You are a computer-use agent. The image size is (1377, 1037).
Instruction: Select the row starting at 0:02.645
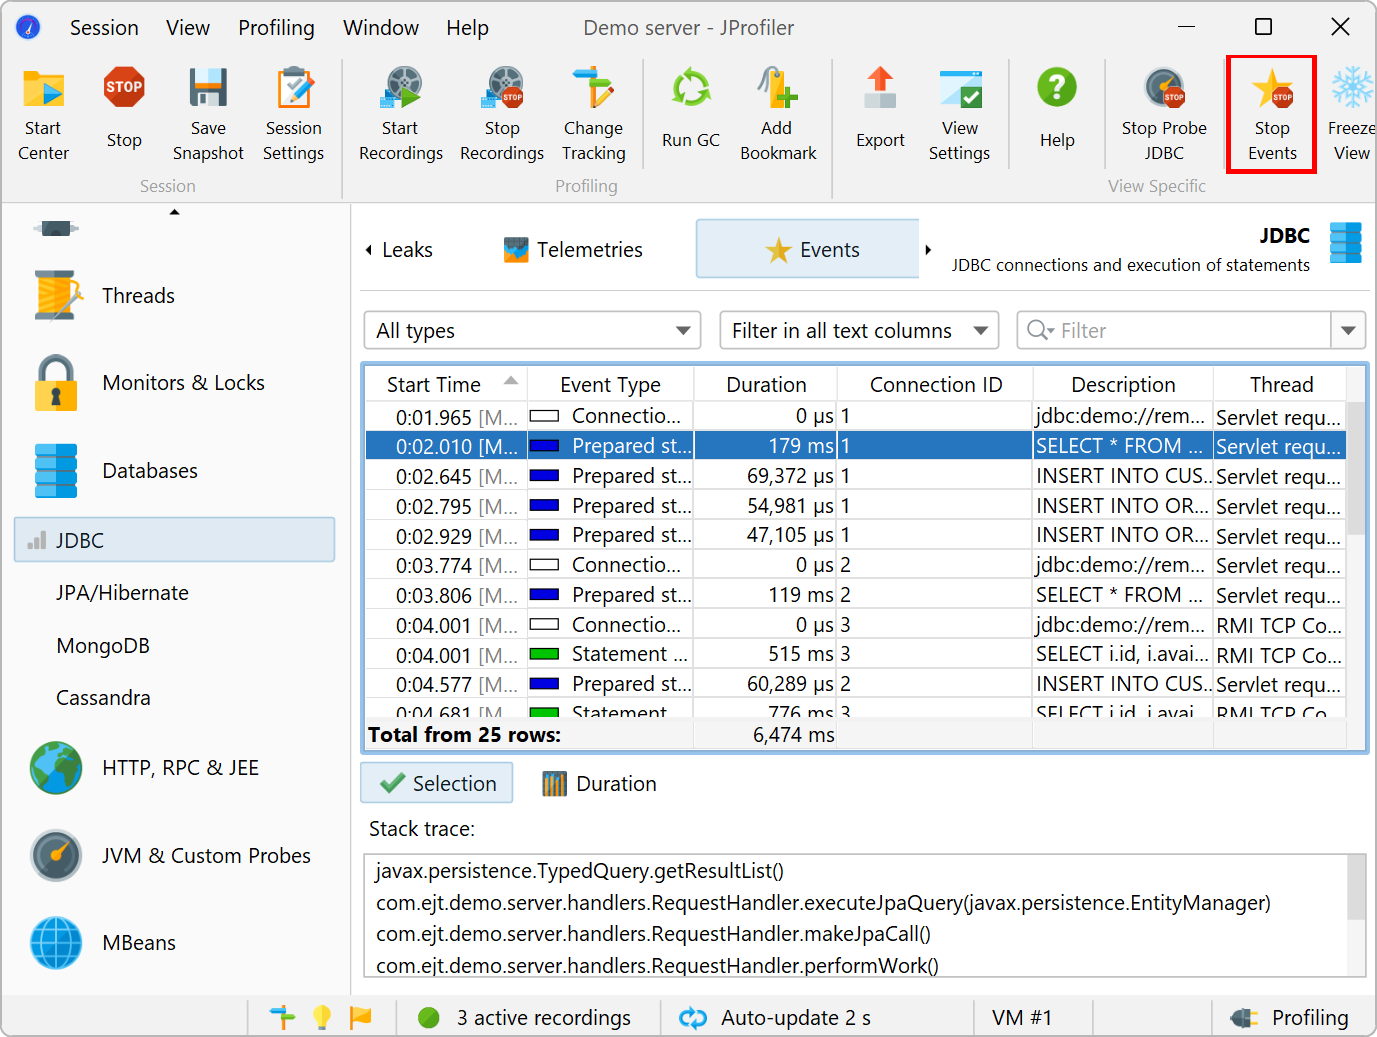click(x=855, y=476)
